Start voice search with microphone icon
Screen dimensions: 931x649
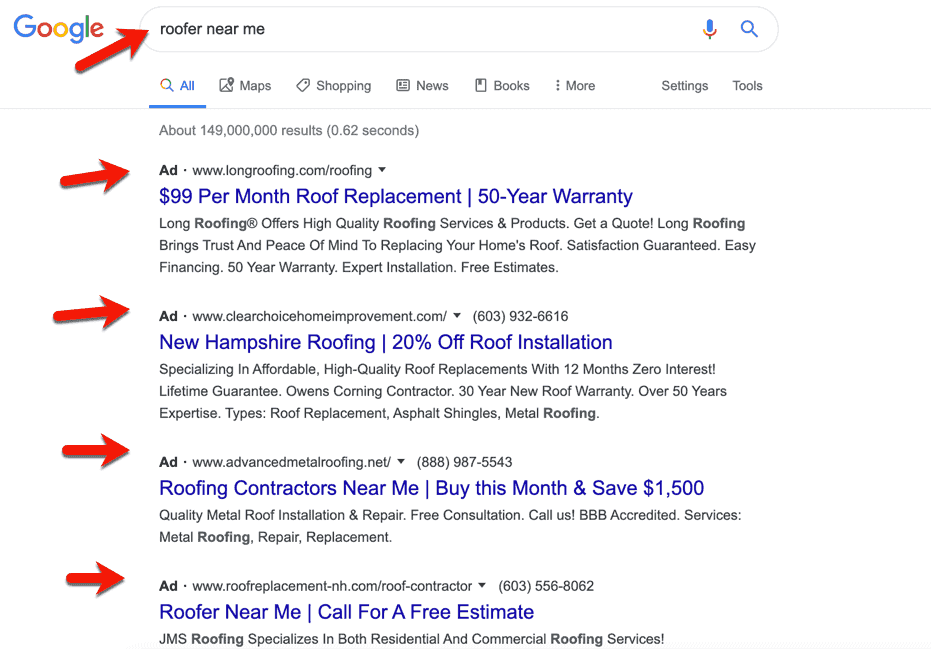point(709,29)
